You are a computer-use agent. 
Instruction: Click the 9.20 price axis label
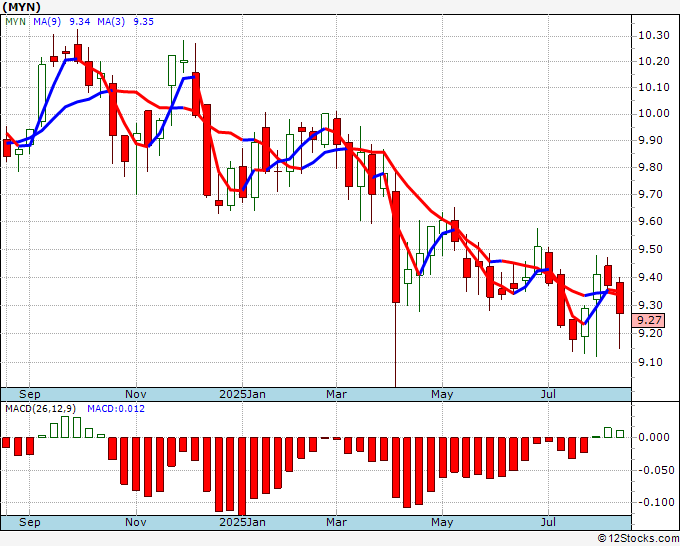coord(651,333)
